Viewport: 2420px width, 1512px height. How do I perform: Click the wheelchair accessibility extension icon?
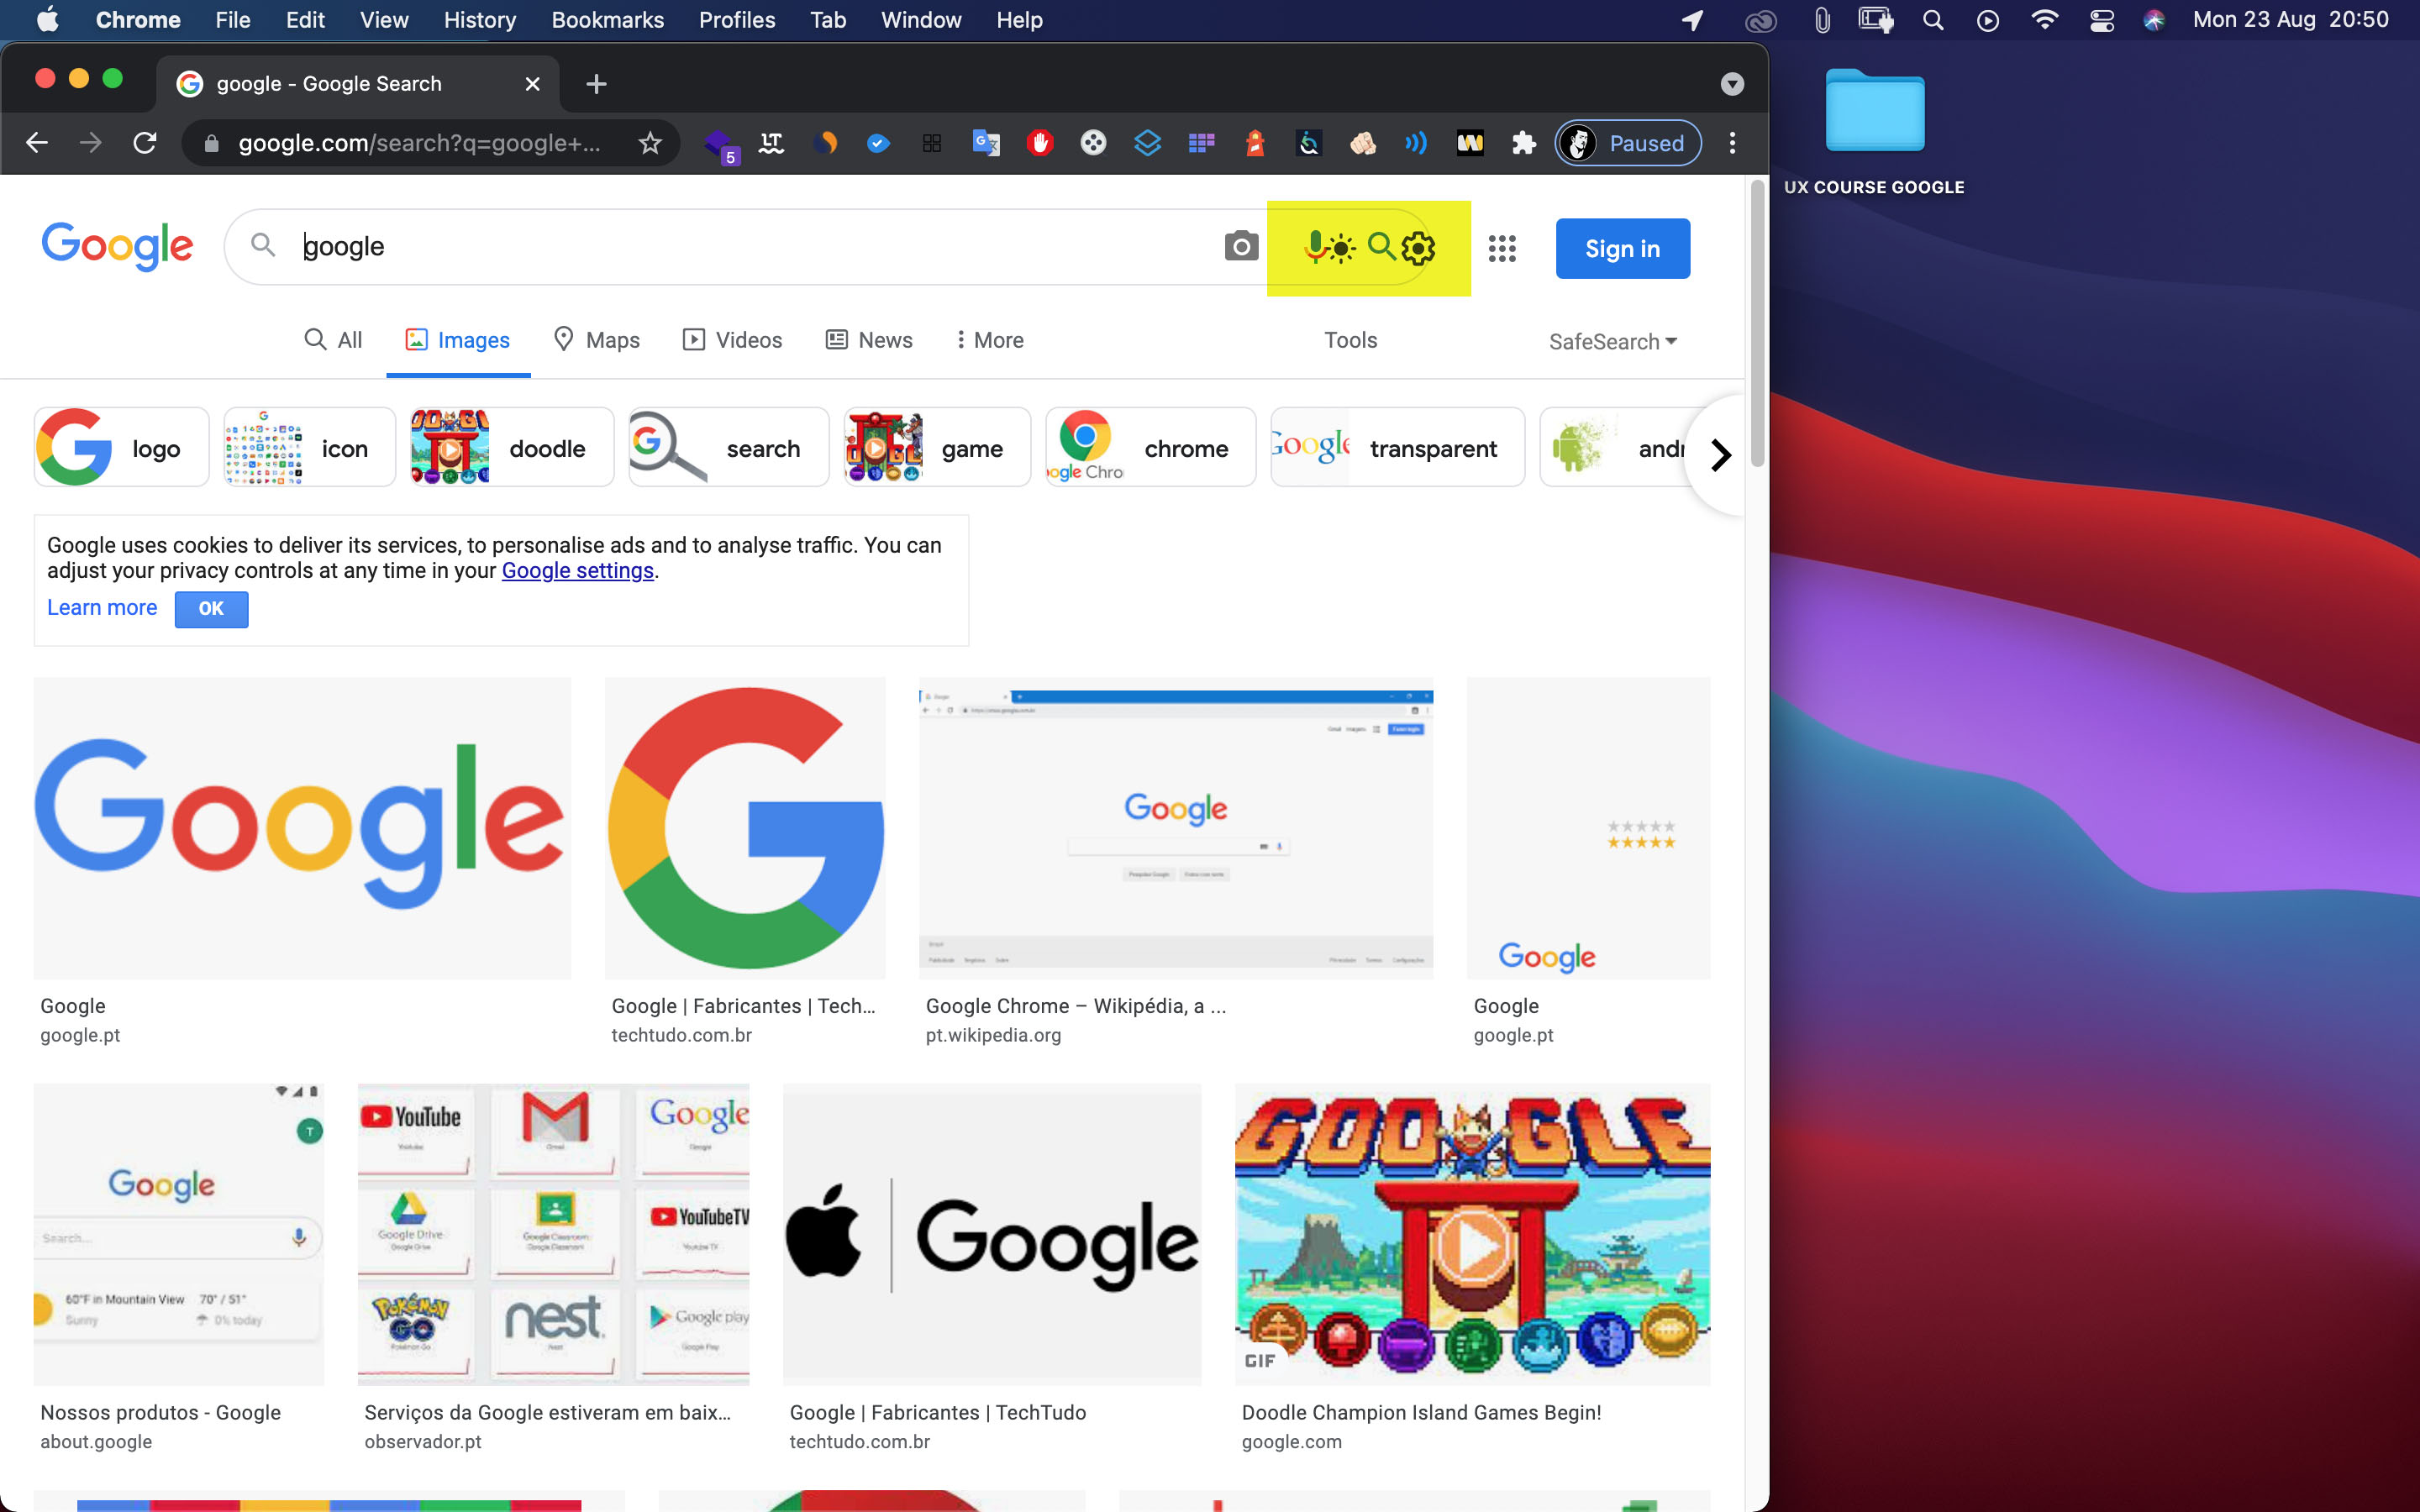pyautogui.click(x=1309, y=143)
